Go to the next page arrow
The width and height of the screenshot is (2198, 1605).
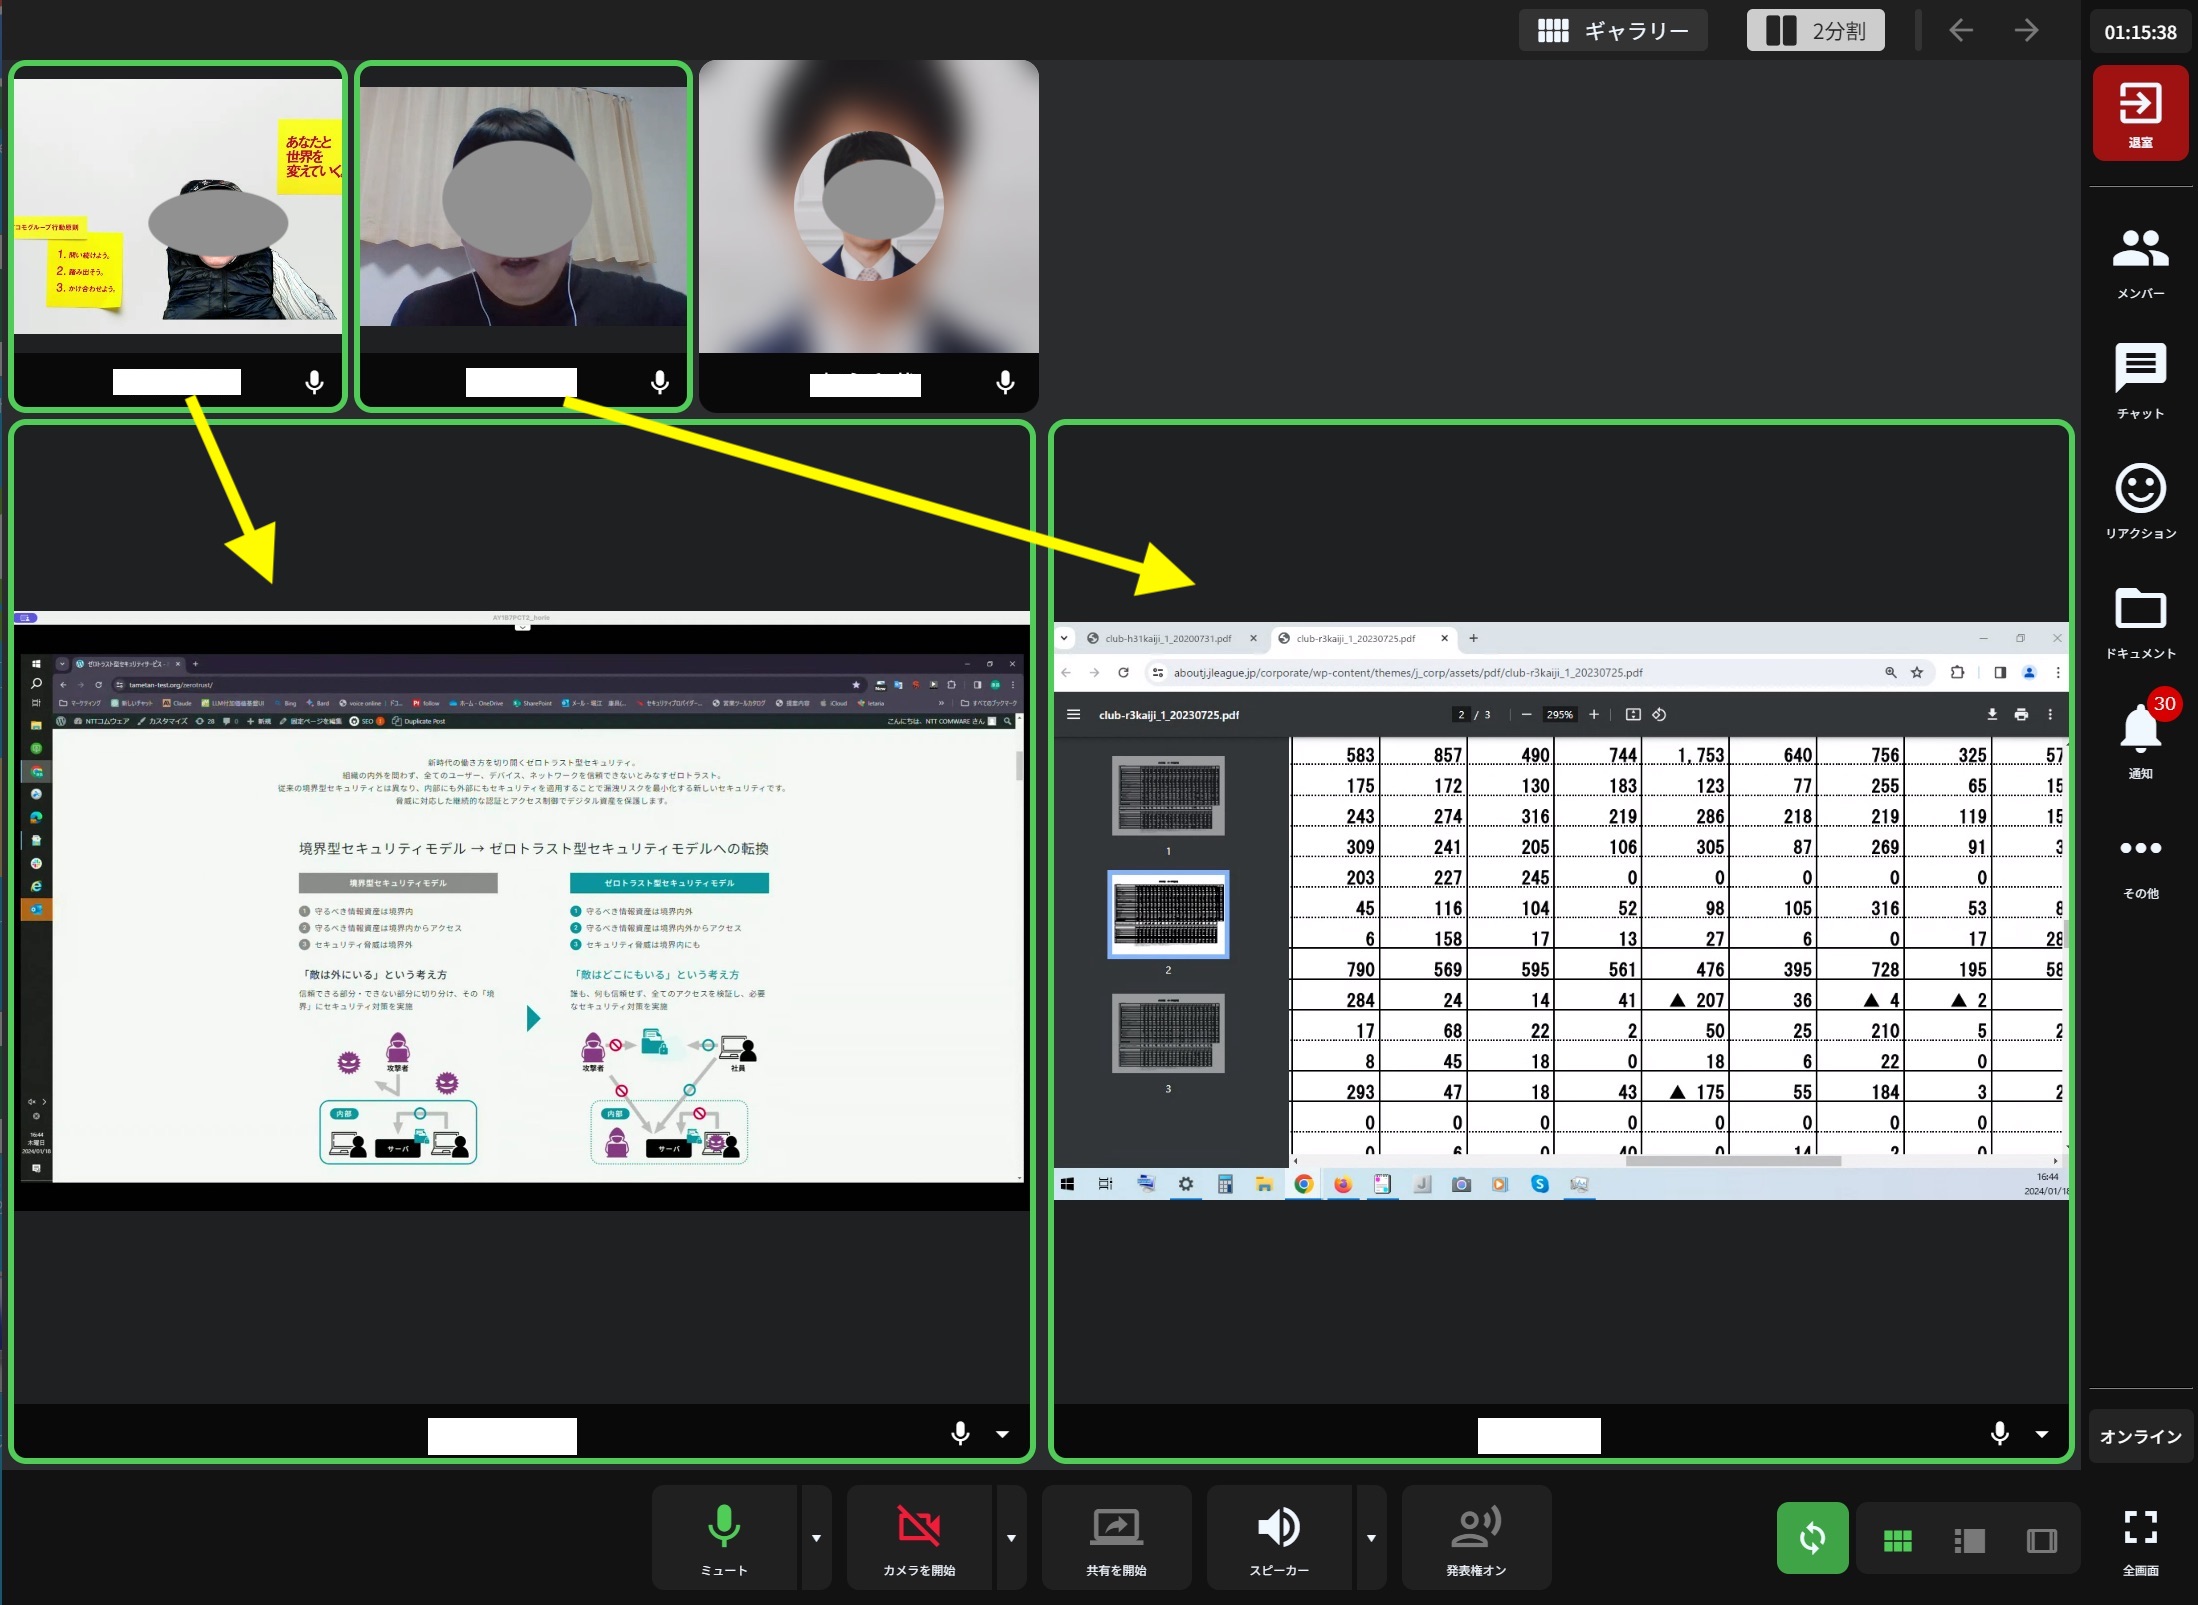[x=2027, y=31]
